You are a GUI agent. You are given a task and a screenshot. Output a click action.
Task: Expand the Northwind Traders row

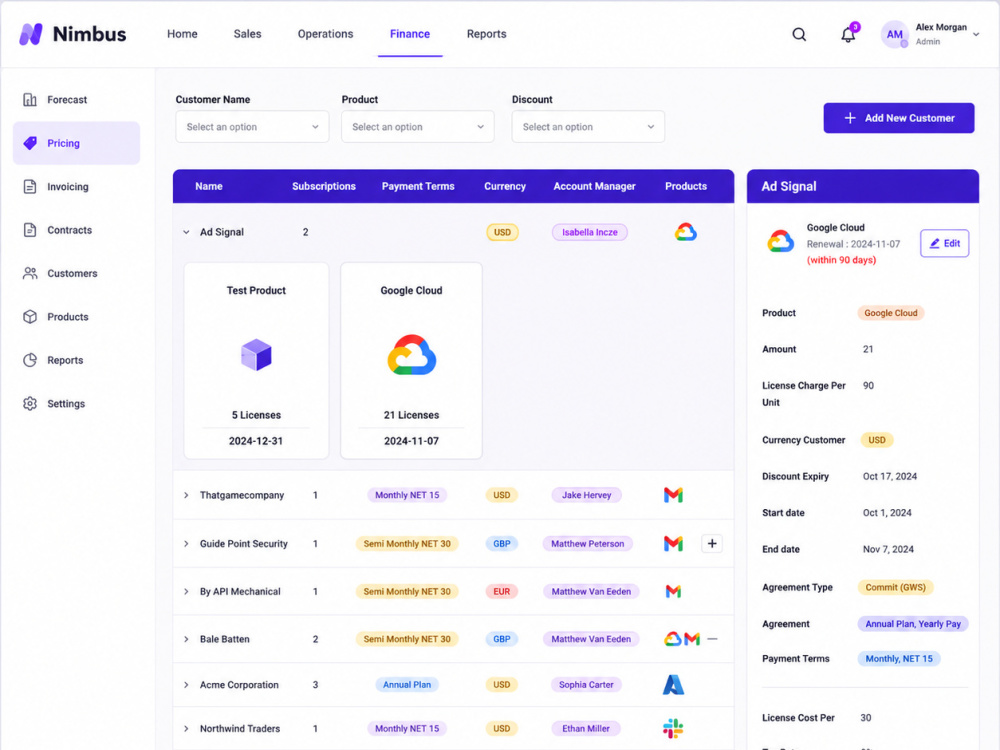(186, 728)
